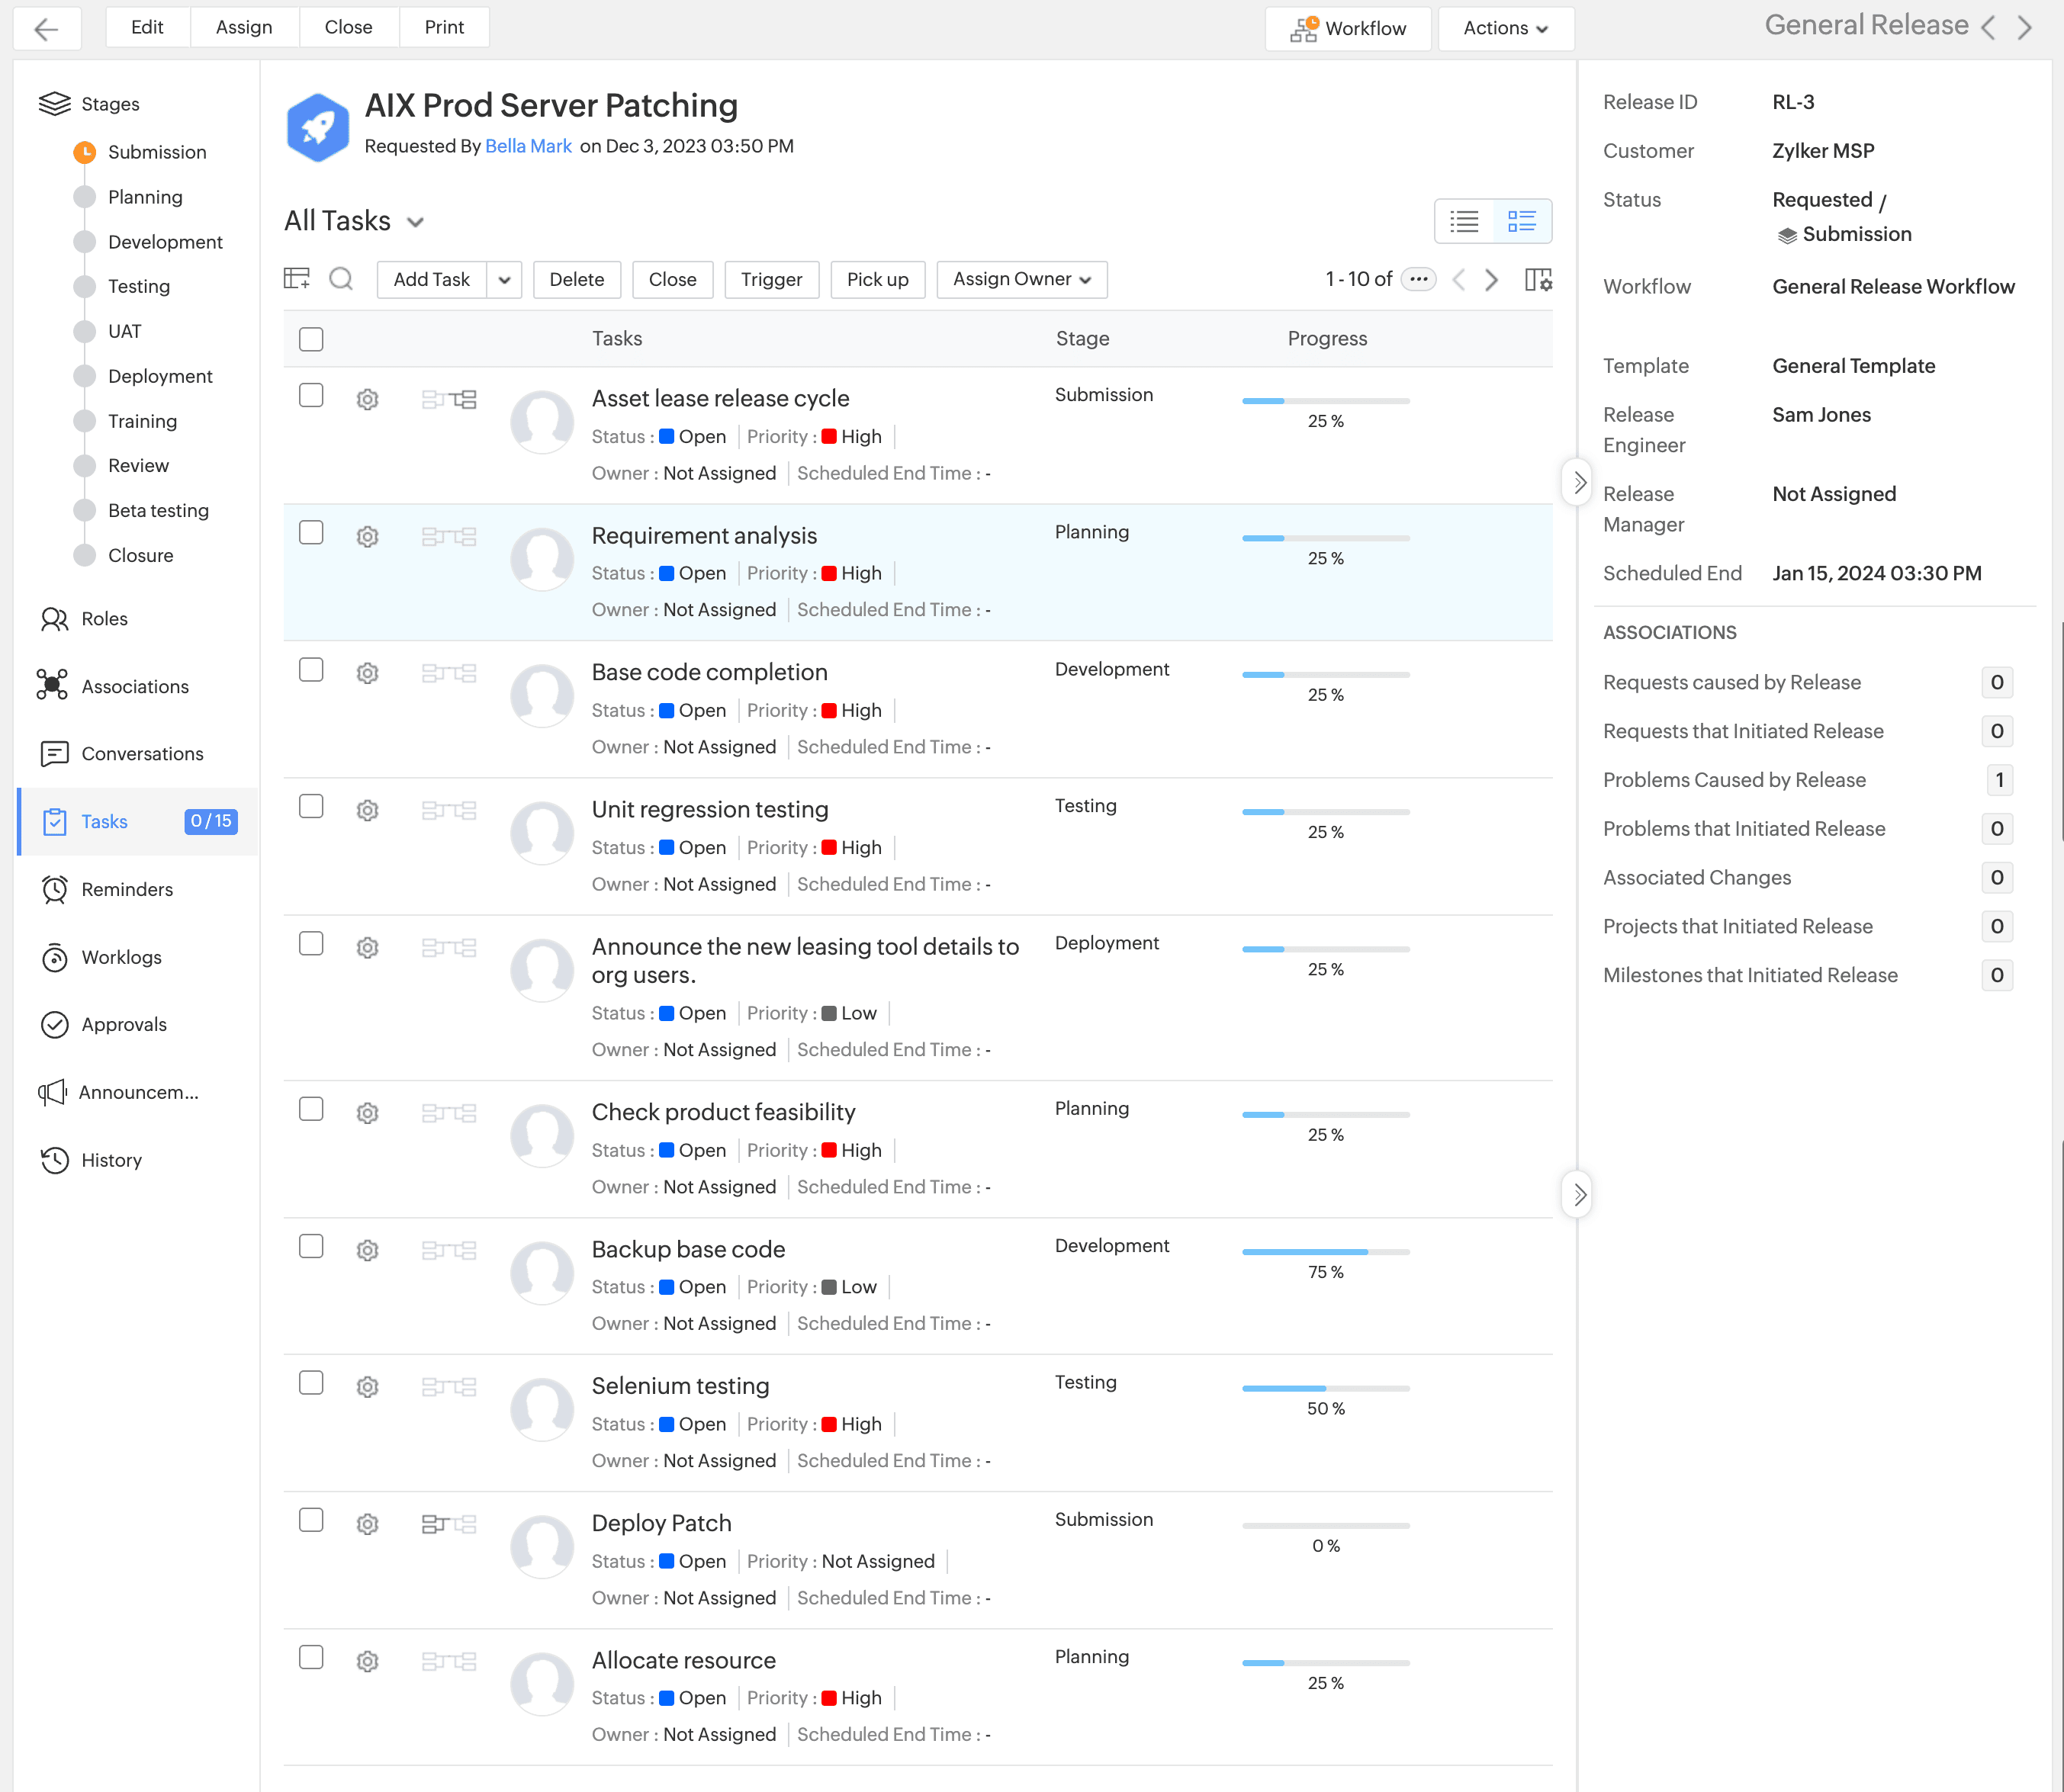The height and width of the screenshot is (1792, 2064).
Task: Go to next release arrow
Action: click(2025, 28)
